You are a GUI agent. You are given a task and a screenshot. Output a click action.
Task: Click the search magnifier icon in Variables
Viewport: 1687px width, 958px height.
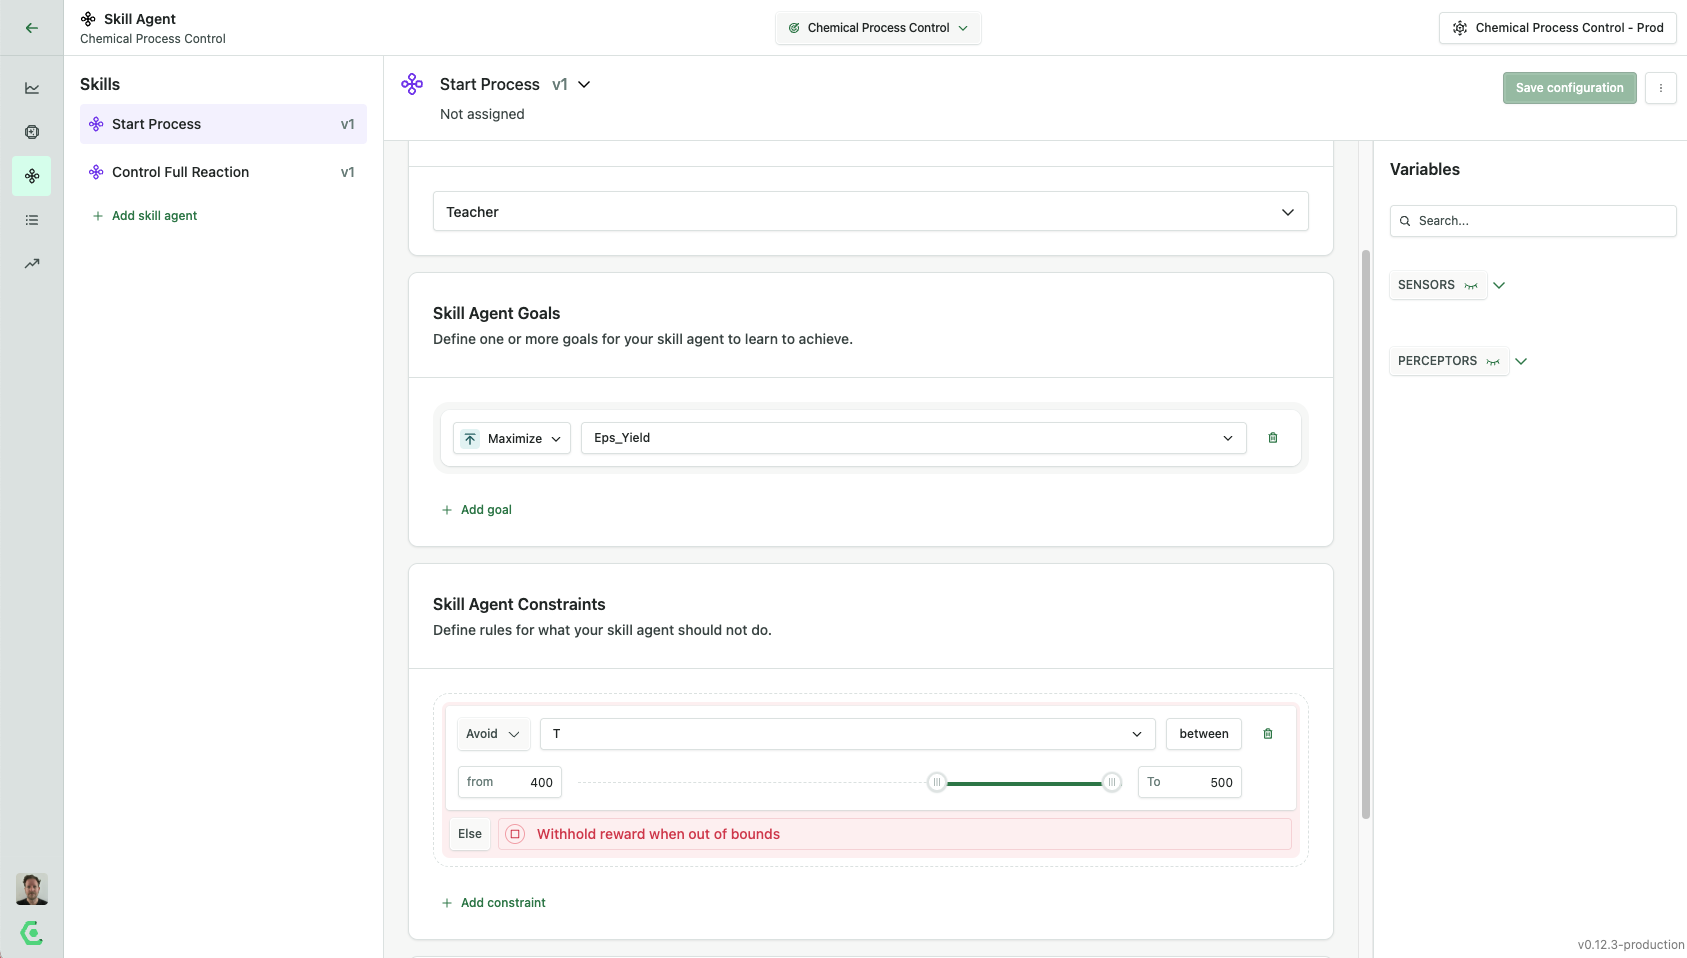[x=1405, y=221]
